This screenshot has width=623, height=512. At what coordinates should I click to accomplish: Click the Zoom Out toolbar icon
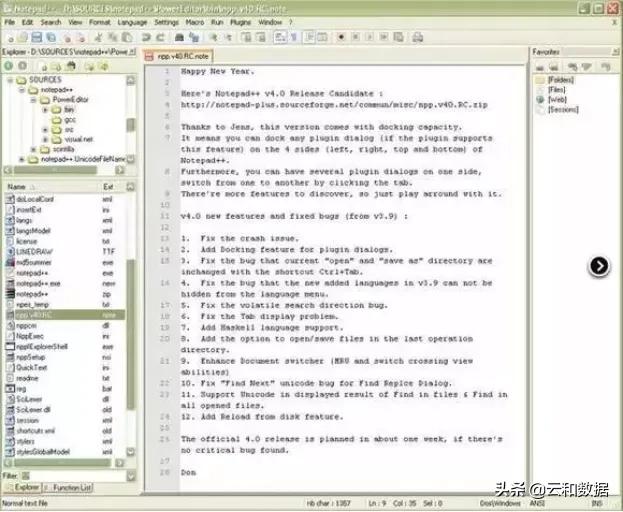coord(228,38)
